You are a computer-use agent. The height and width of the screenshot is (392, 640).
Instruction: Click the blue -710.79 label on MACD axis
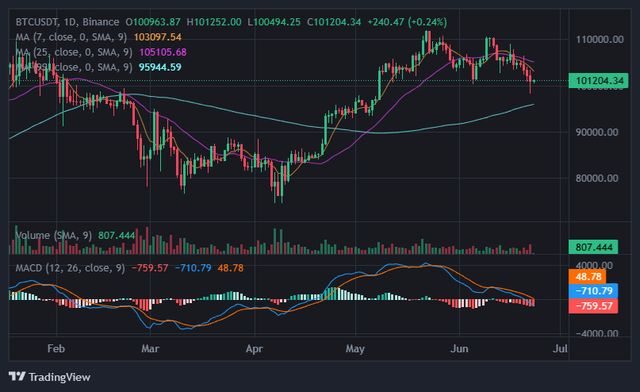593,291
